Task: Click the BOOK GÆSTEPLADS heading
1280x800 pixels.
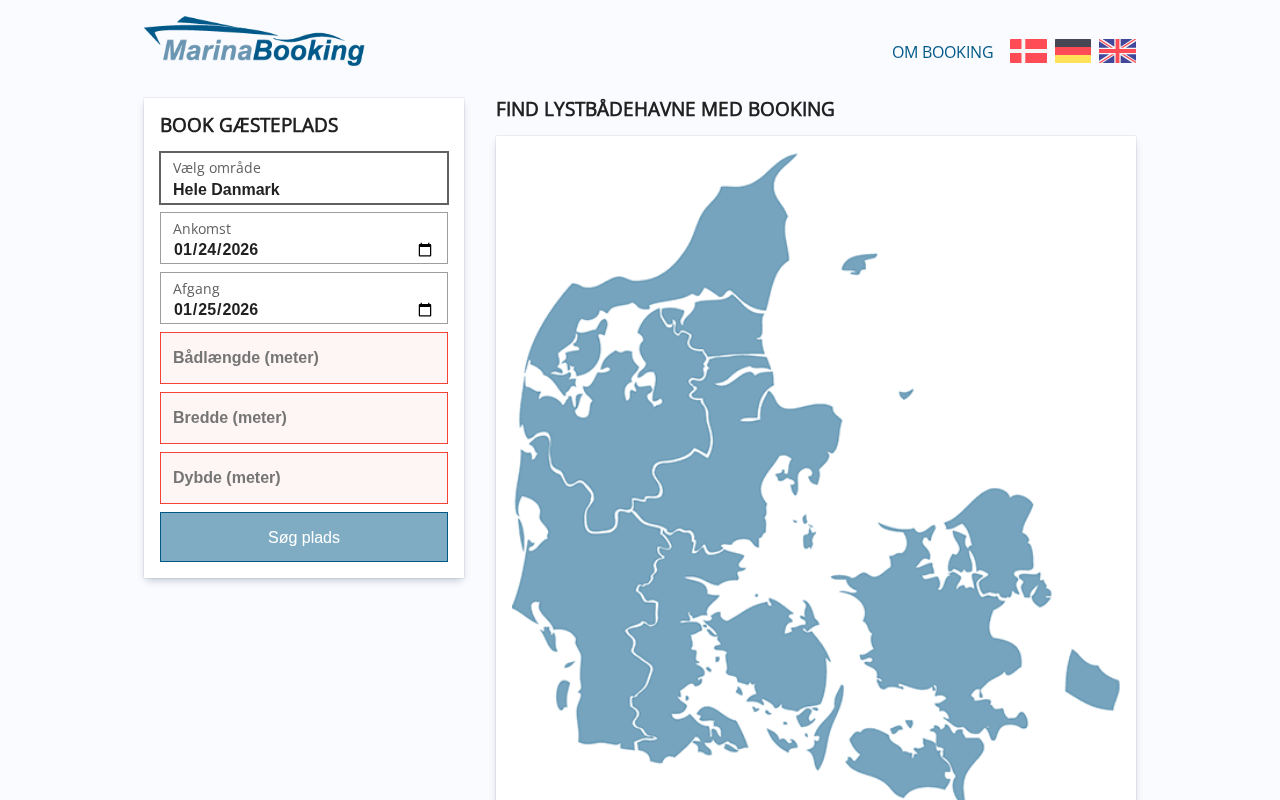Action: [249, 125]
